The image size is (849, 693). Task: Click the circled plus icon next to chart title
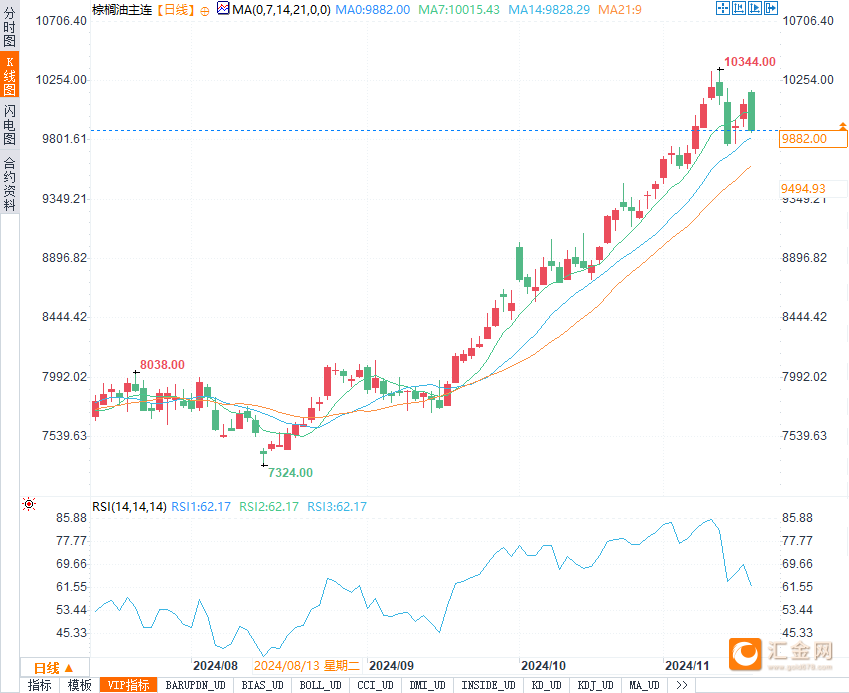click(x=206, y=9)
